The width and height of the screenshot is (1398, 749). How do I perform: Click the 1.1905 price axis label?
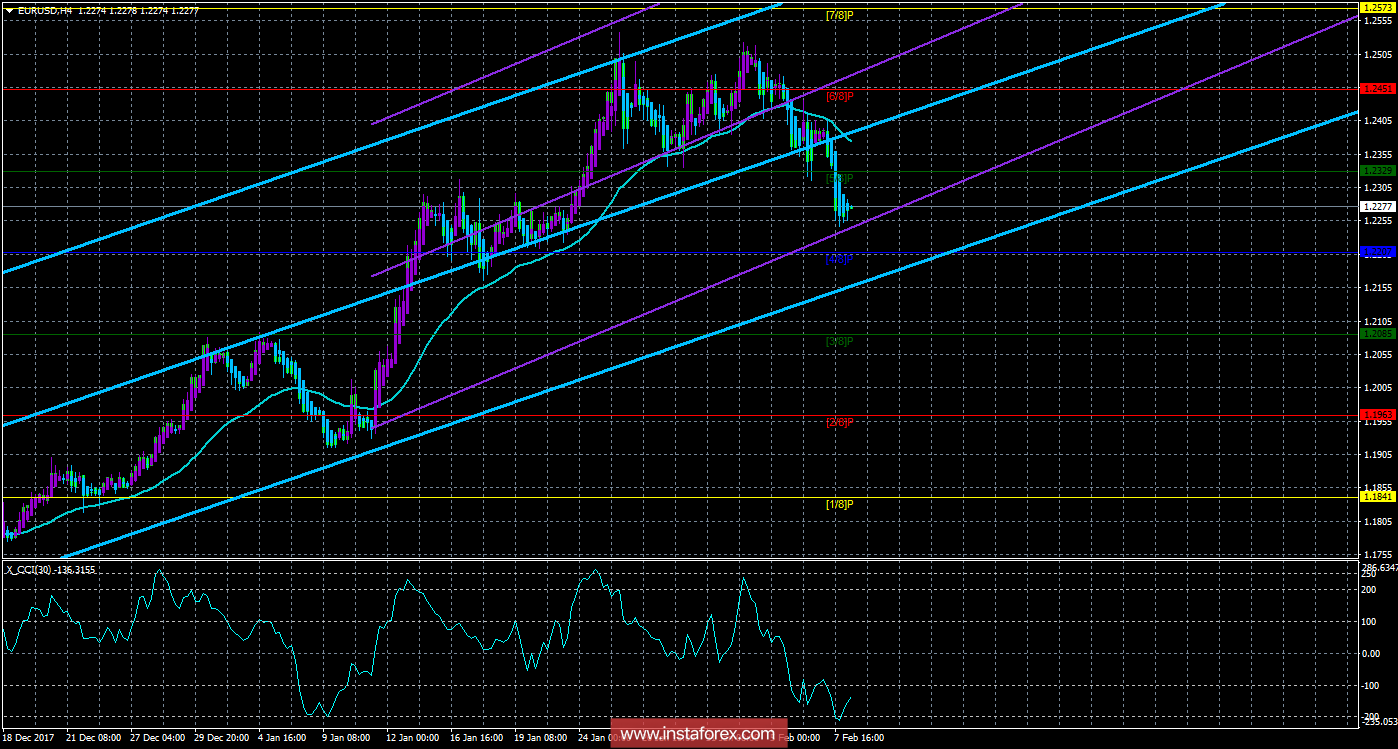pos(1378,455)
